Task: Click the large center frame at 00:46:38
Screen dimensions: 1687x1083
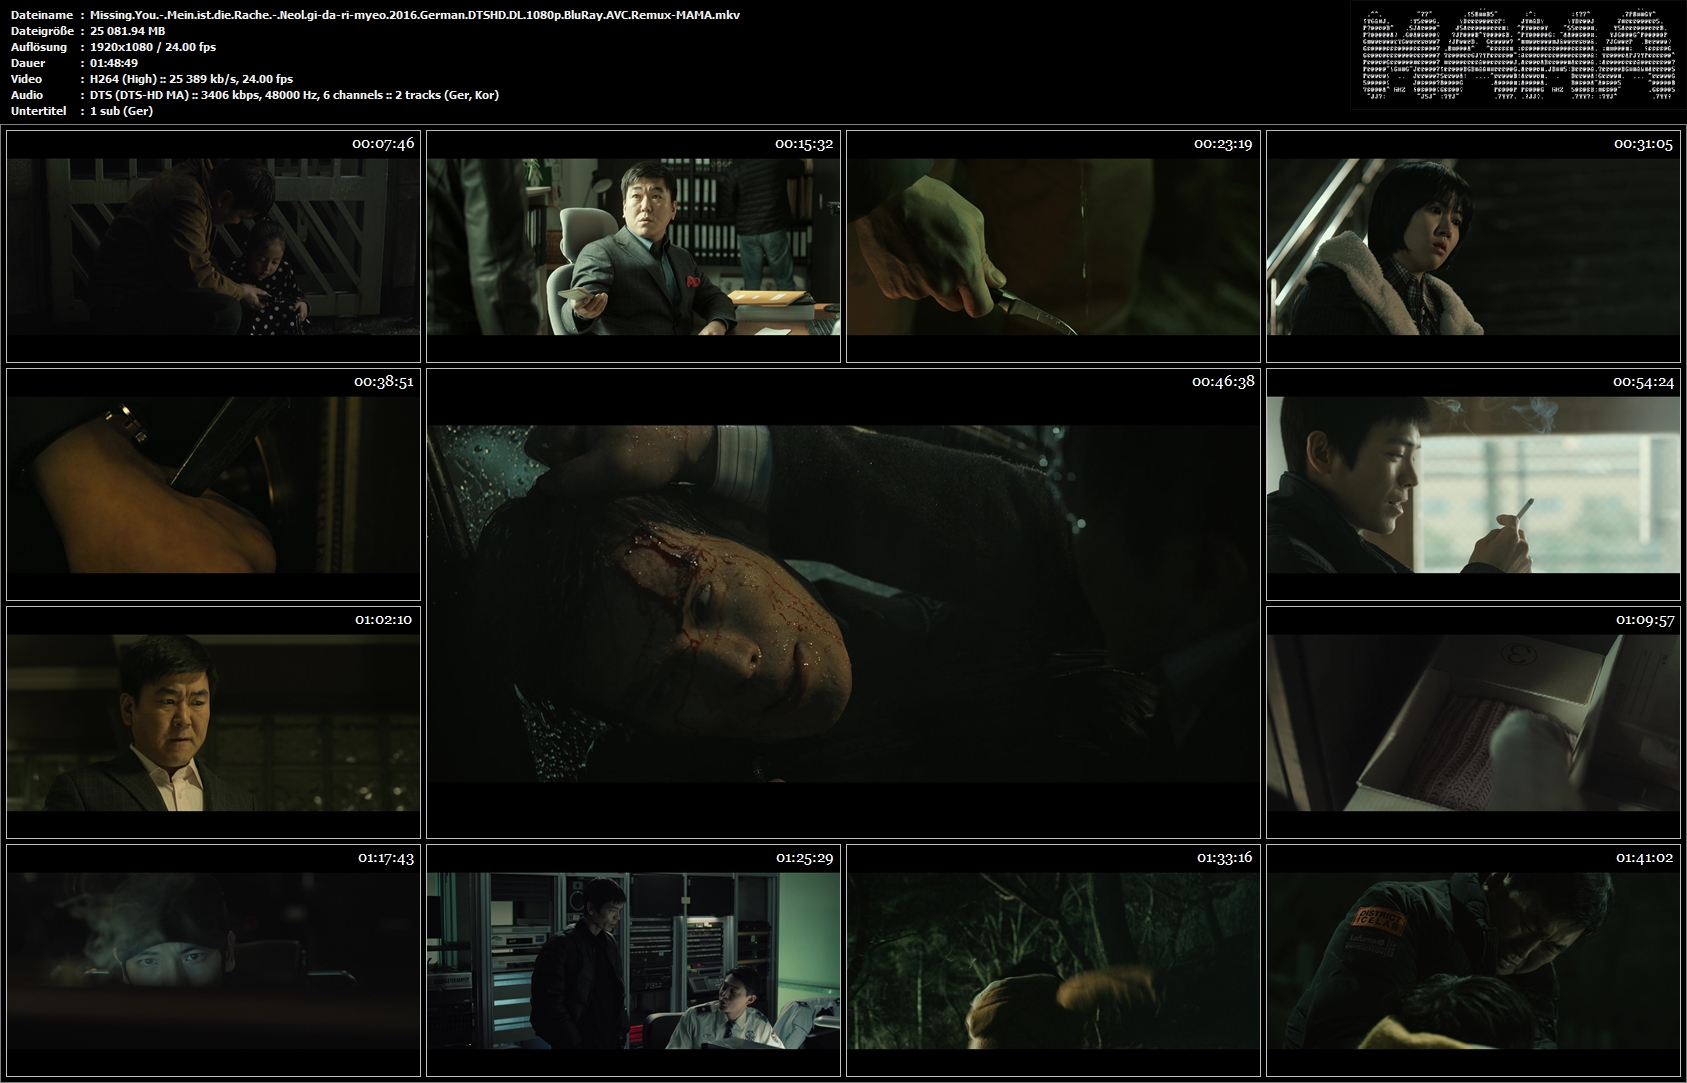Action: pyautogui.click(x=843, y=603)
